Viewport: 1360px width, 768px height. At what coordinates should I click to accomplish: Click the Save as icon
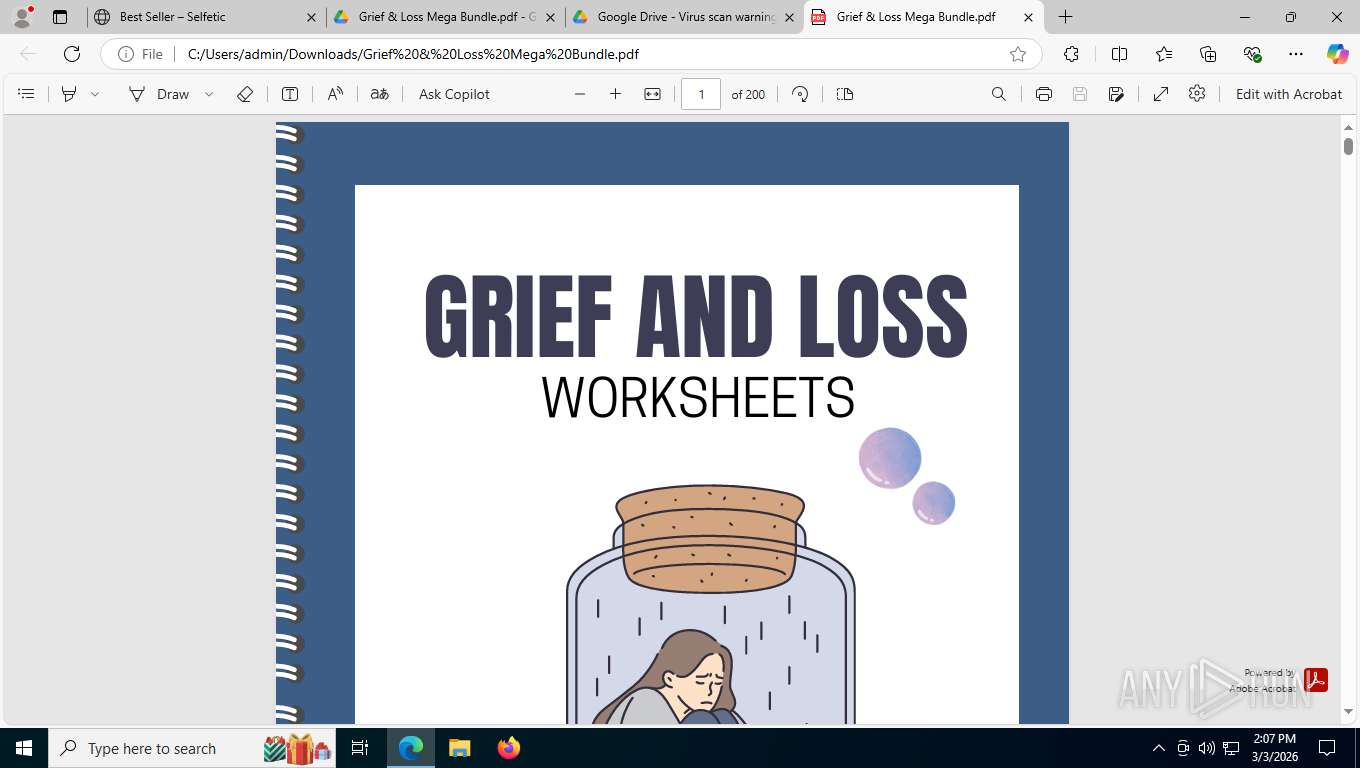1116,94
